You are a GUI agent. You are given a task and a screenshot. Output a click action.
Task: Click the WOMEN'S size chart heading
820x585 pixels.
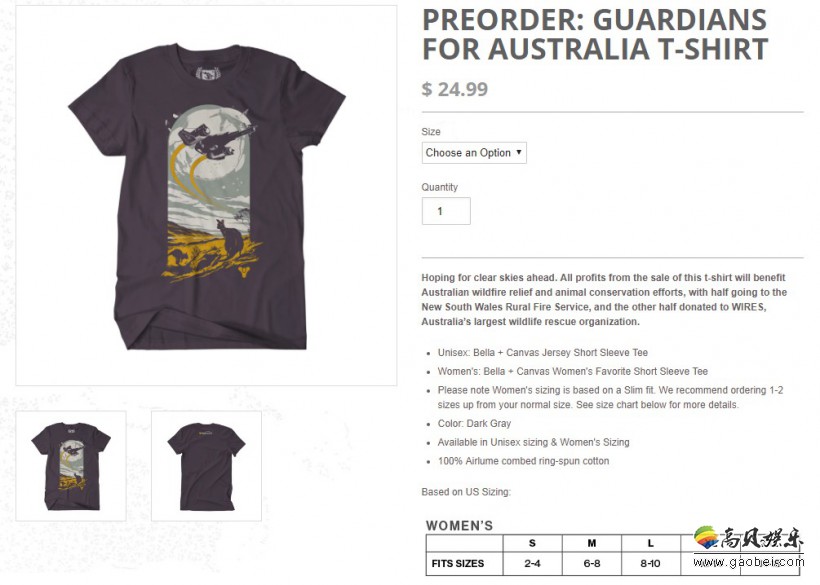(459, 526)
